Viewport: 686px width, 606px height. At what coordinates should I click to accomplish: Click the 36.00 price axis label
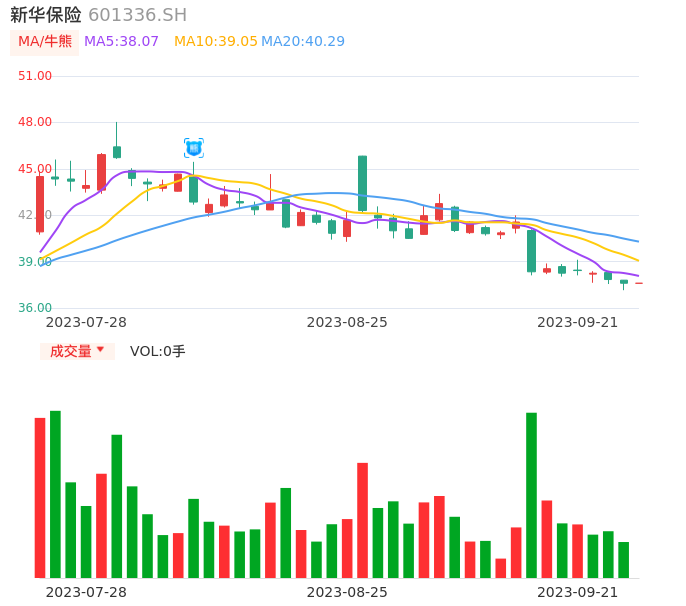tap(35, 308)
